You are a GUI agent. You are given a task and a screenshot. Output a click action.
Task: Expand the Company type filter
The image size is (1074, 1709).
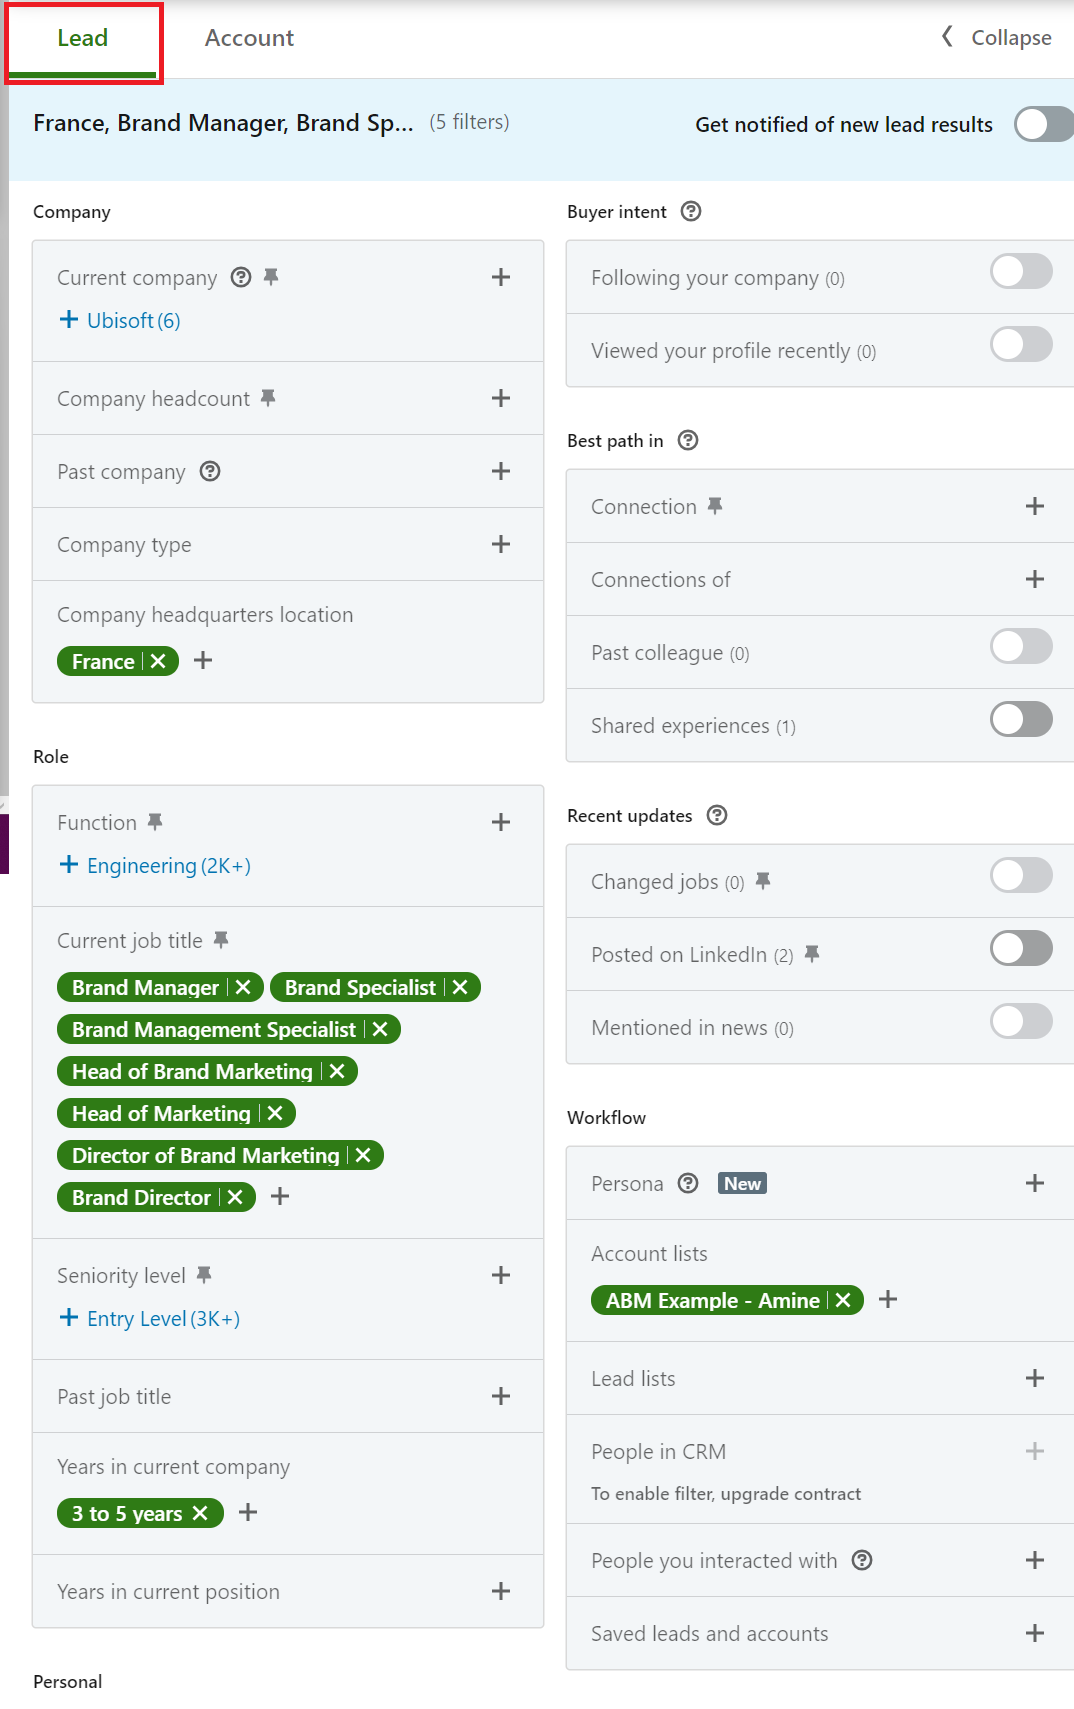501,544
